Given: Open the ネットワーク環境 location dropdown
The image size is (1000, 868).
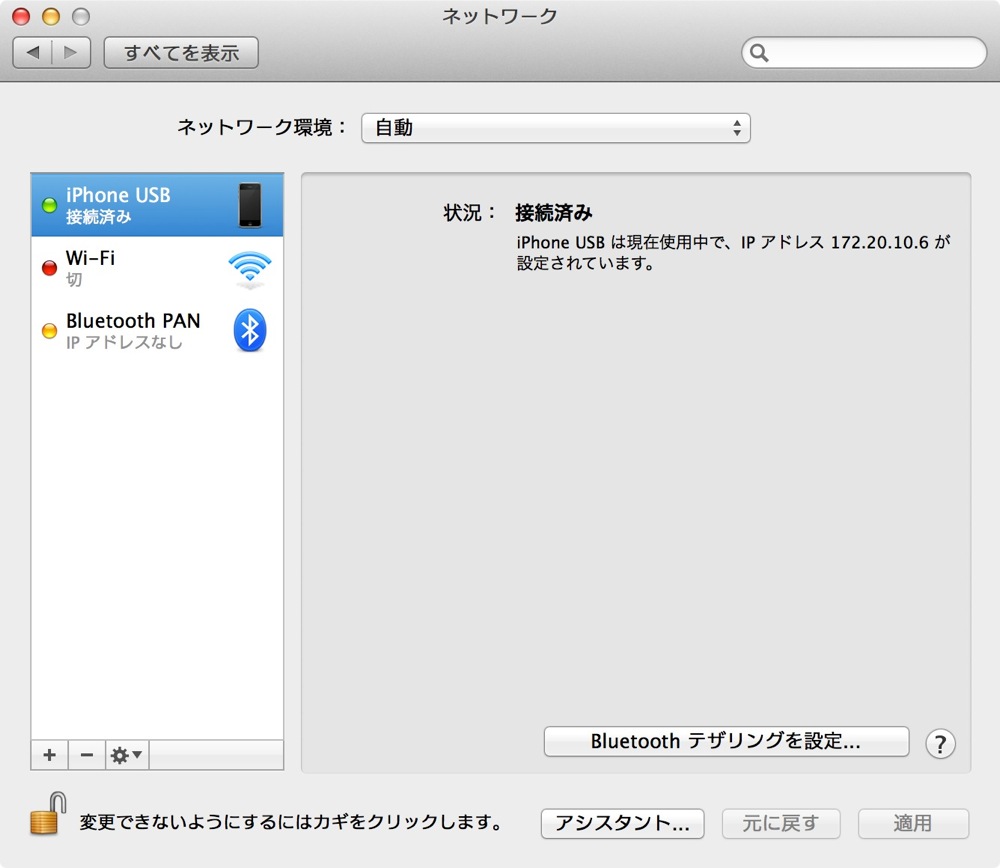Looking at the screenshot, I should click(x=555, y=128).
